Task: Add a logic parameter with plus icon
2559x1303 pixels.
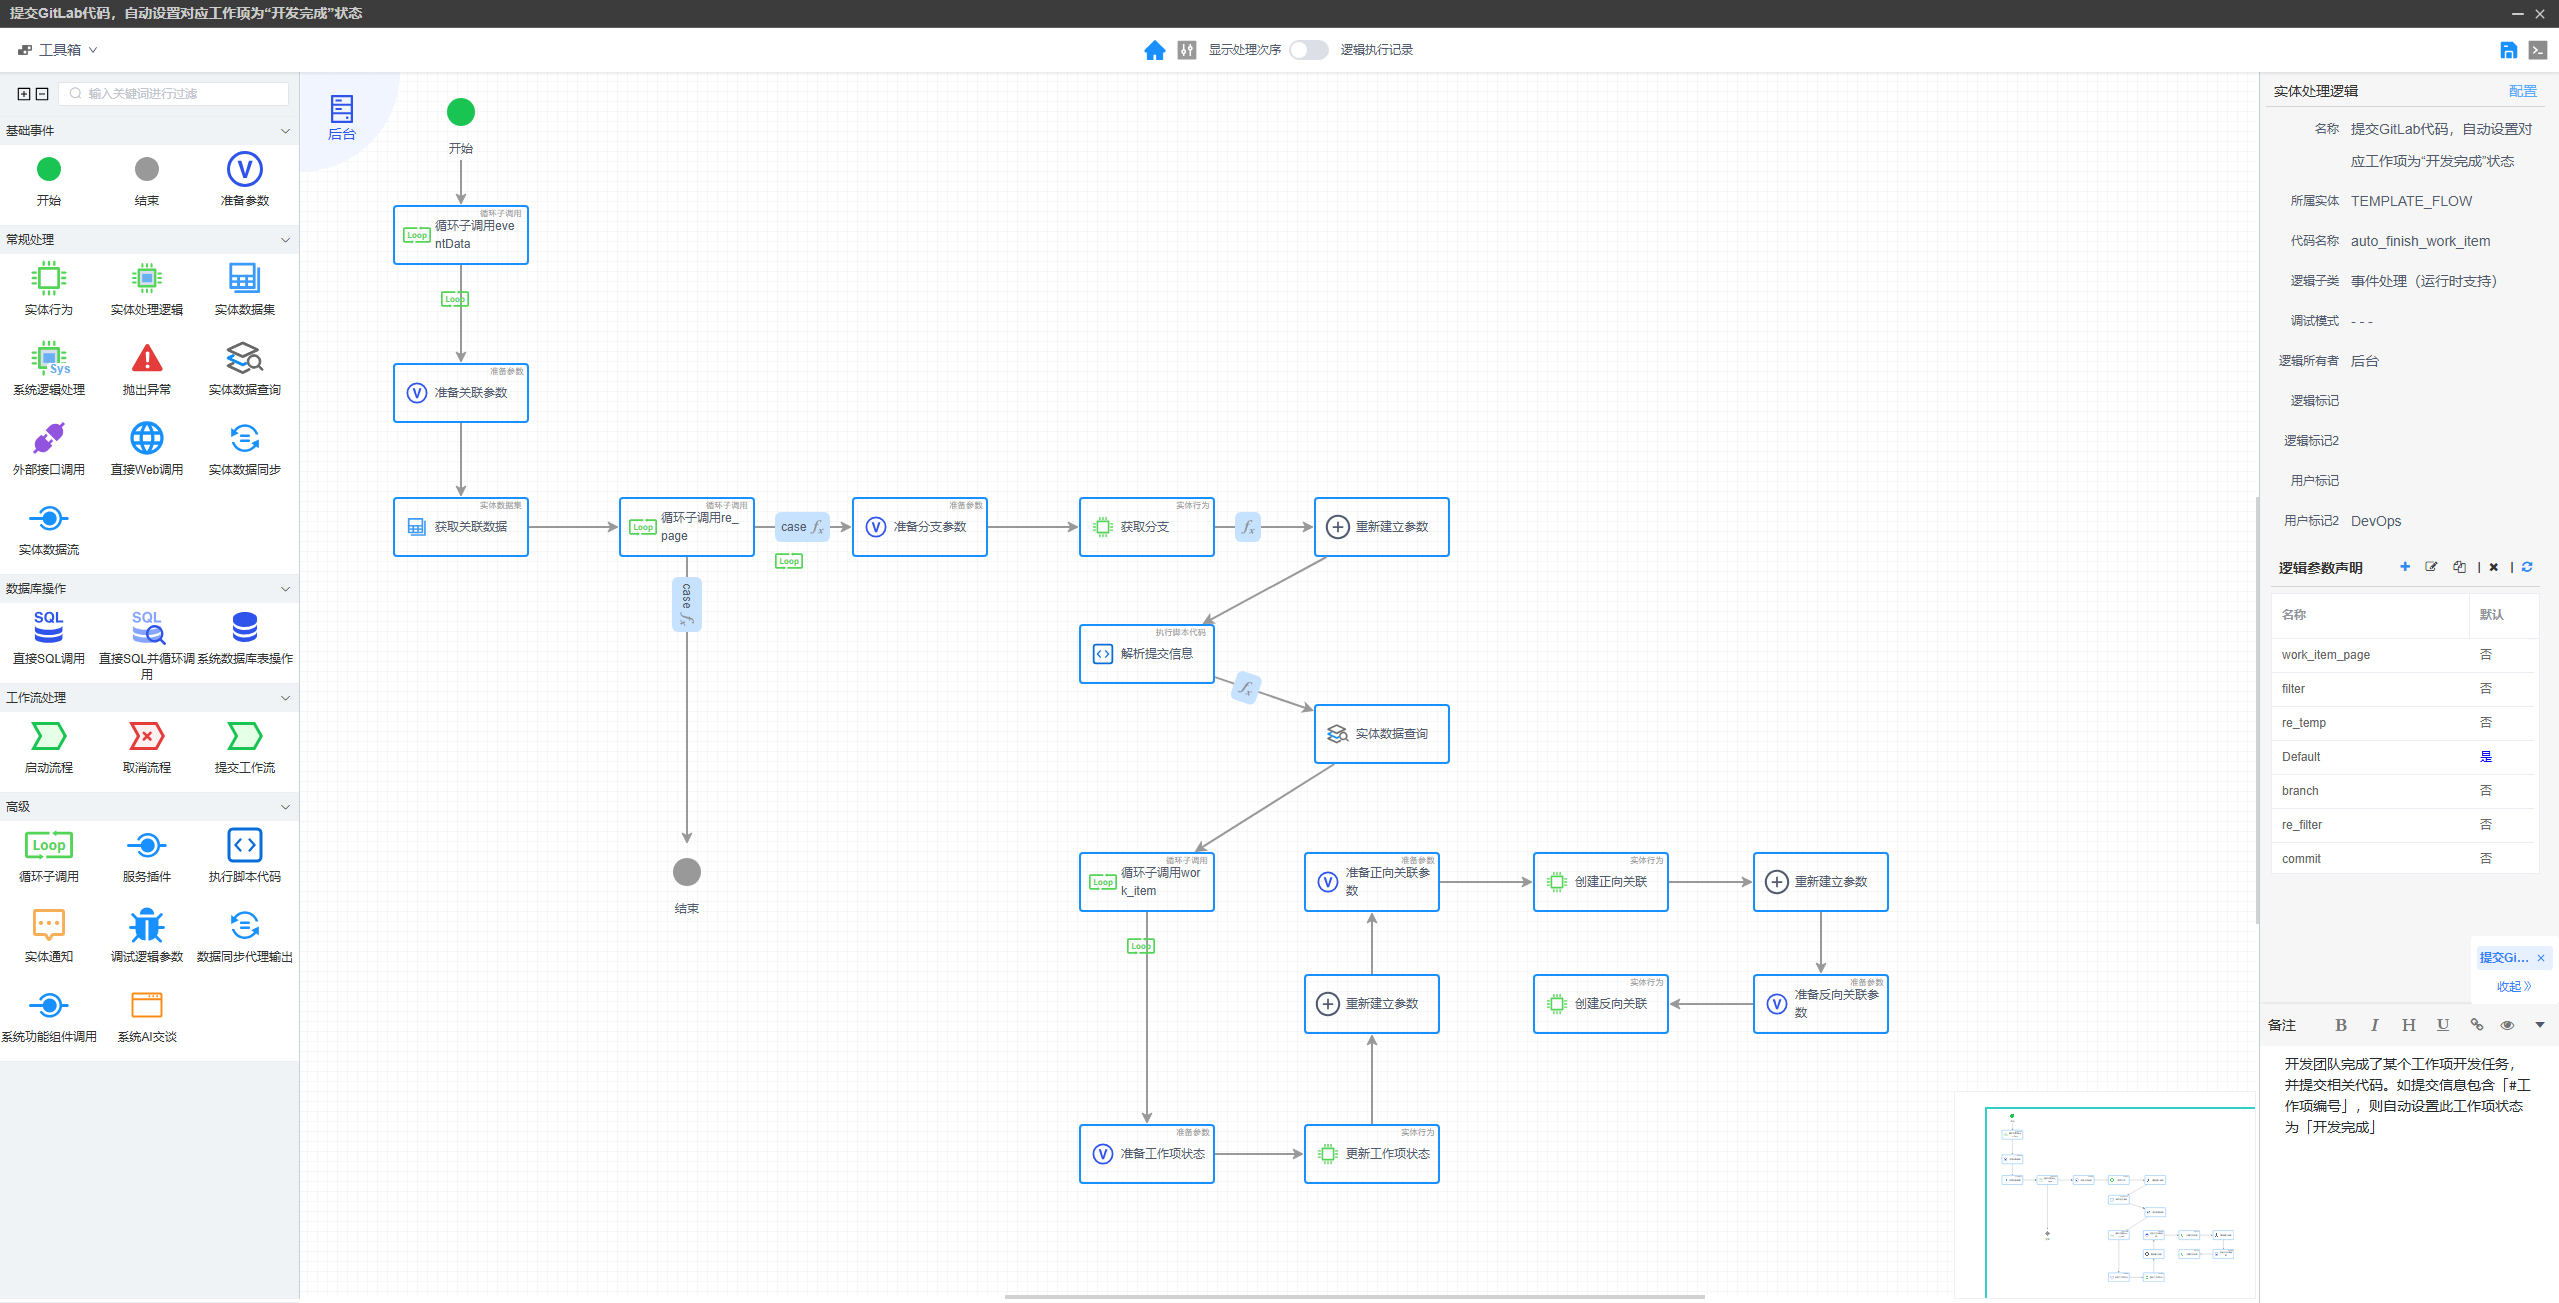Action: click(x=2405, y=567)
